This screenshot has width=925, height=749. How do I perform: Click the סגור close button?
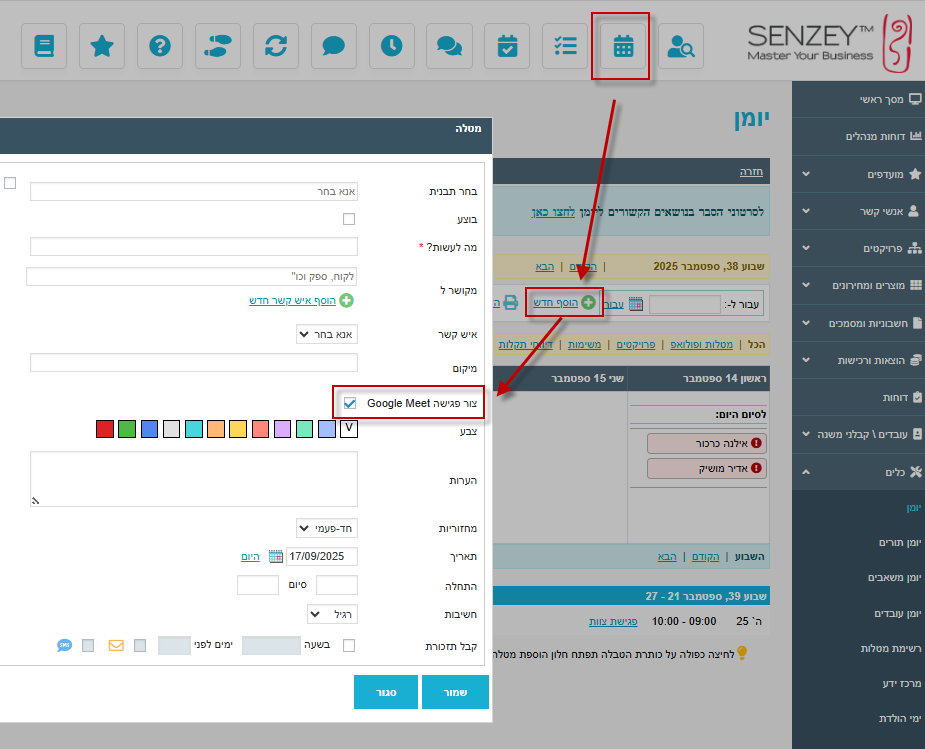point(385,692)
